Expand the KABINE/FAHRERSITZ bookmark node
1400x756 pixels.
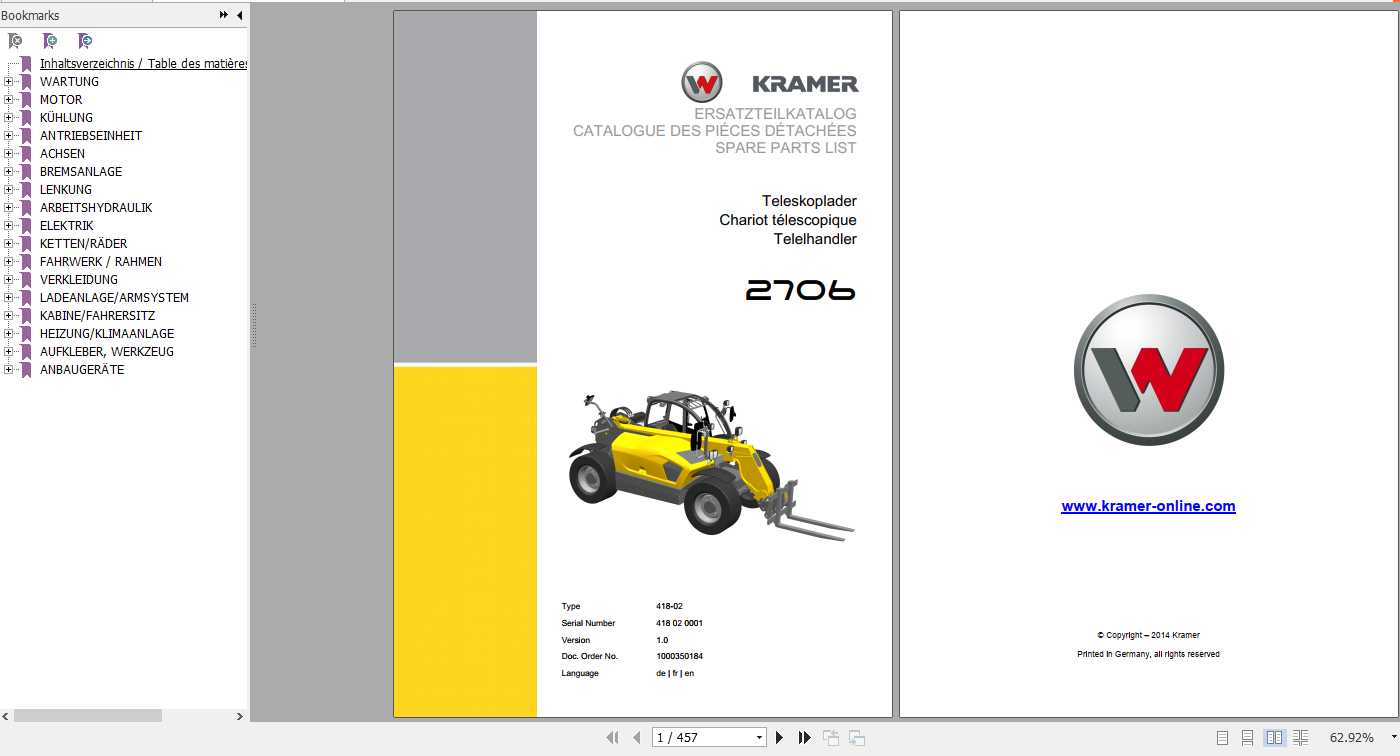(8, 316)
